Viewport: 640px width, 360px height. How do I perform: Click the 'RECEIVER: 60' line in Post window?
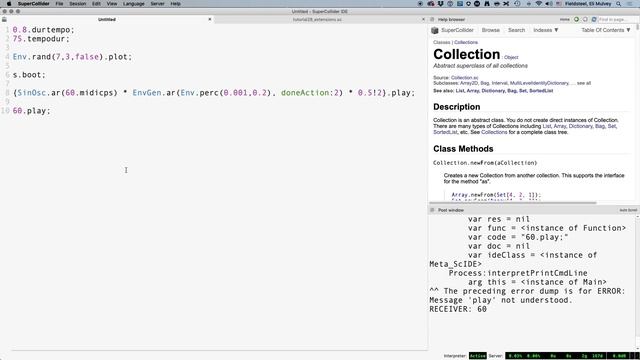click(x=458, y=309)
